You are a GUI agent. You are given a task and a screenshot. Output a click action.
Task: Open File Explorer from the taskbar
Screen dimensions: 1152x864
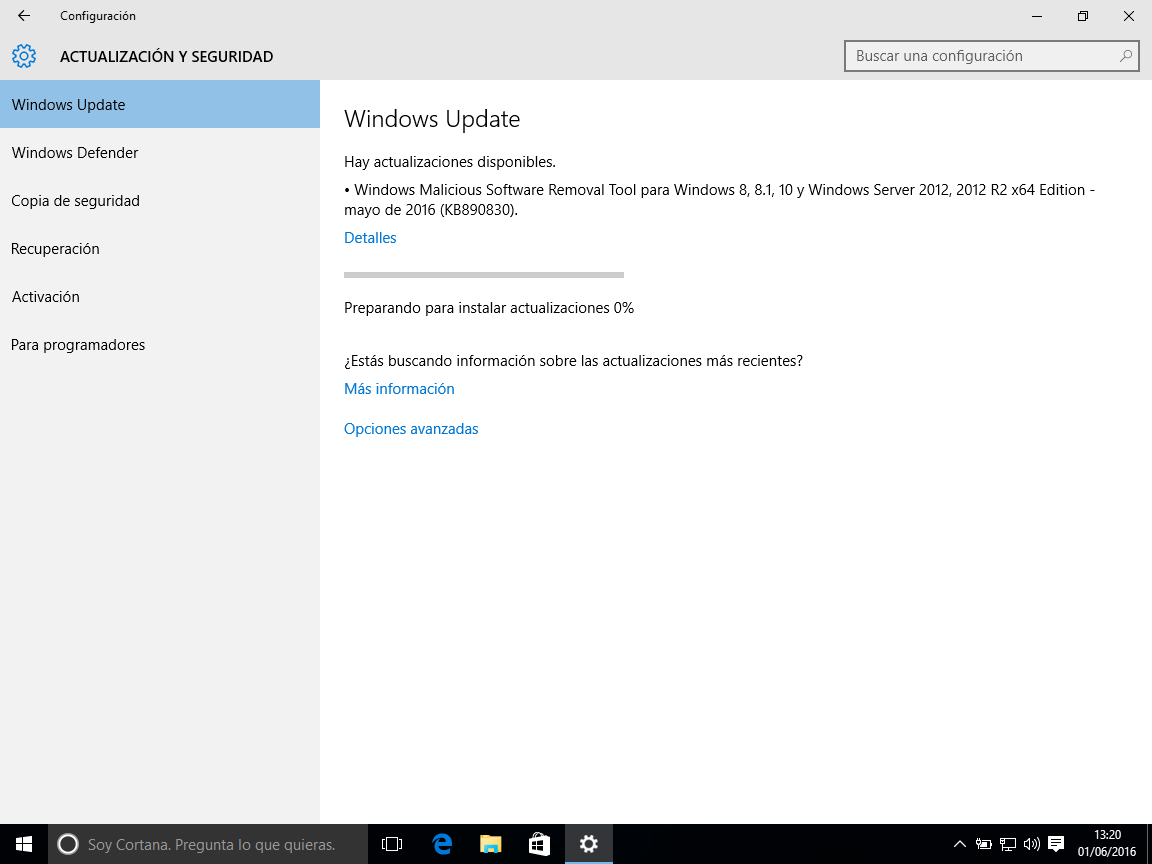[x=490, y=844]
